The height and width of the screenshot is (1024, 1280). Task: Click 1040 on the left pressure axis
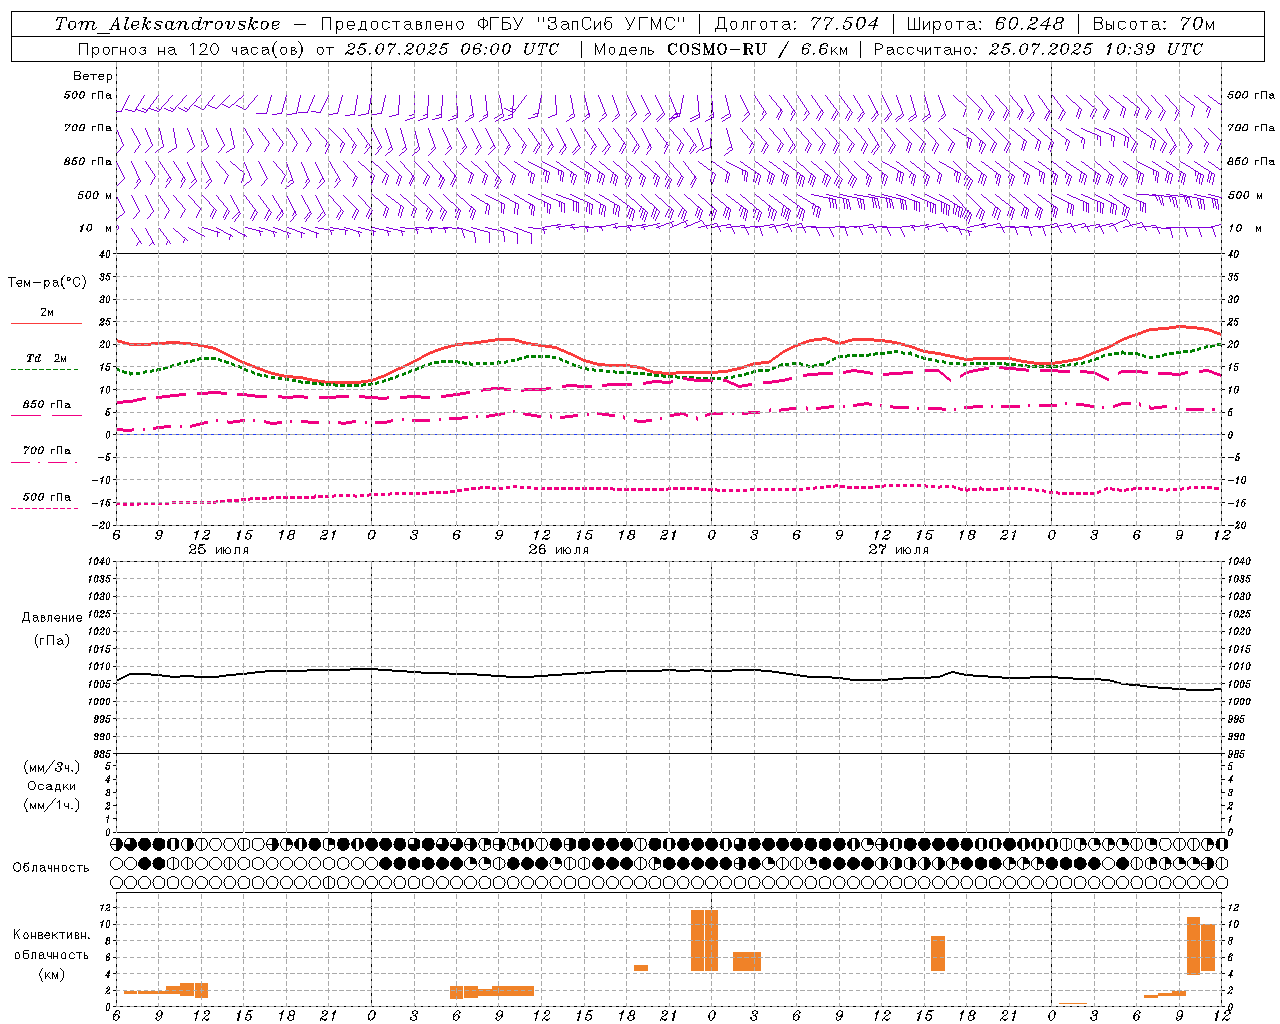[98, 561]
